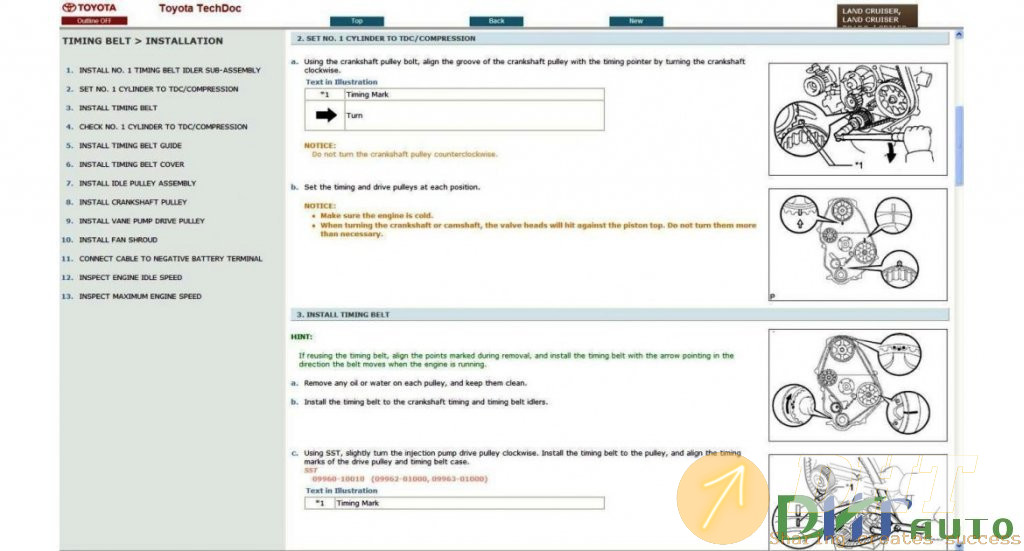Click the vertical scrollbar thumb

(959, 145)
